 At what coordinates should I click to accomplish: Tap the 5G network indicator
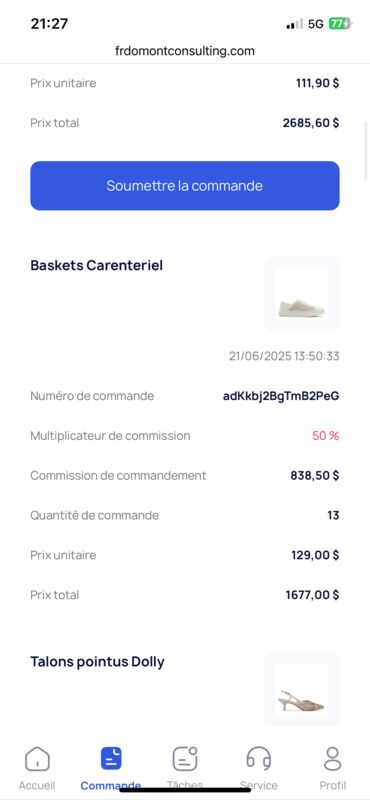(x=316, y=24)
